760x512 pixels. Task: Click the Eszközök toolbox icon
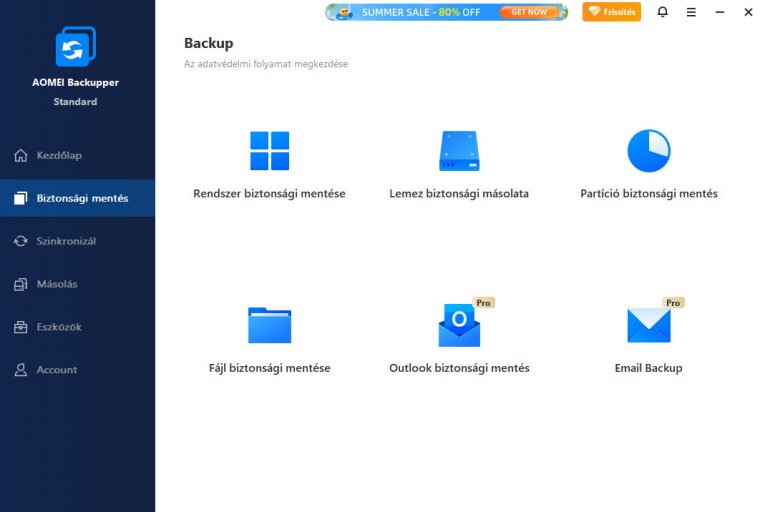point(20,327)
